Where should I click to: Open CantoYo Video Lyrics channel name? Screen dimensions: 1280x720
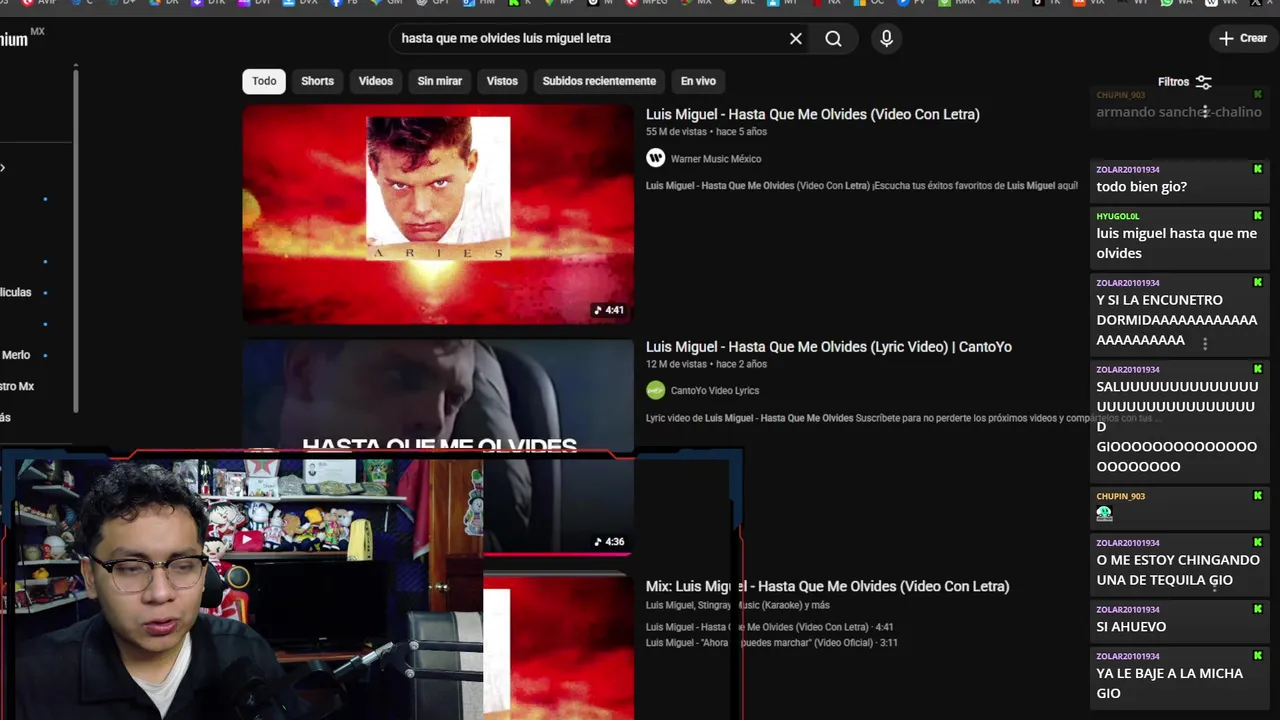pos(715,391)
